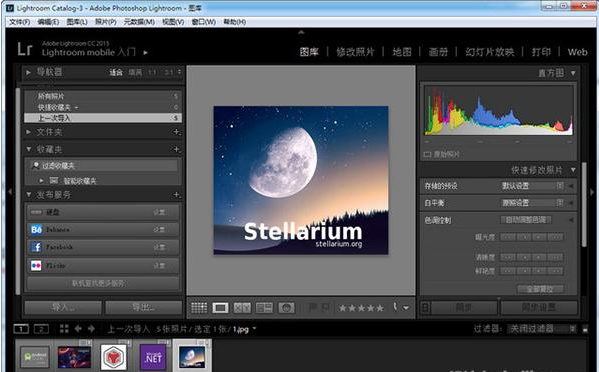Screen dimensions: 599x372
Task: Switch to Loupe view icon
Action: 220,307
